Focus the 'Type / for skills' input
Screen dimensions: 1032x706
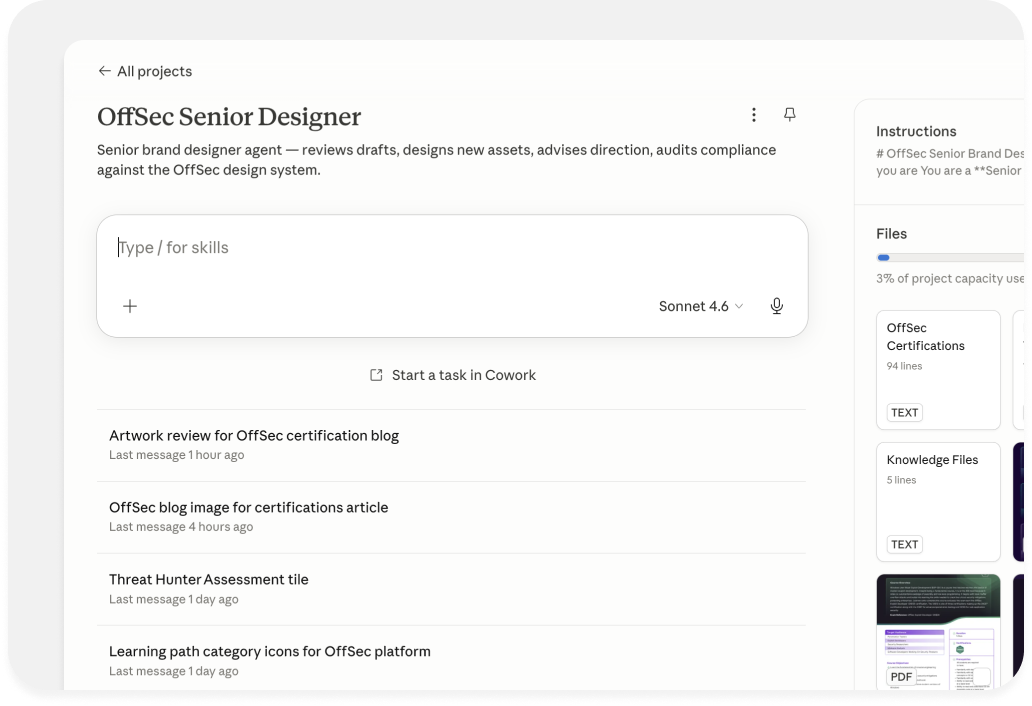click(x=452, y=248)
